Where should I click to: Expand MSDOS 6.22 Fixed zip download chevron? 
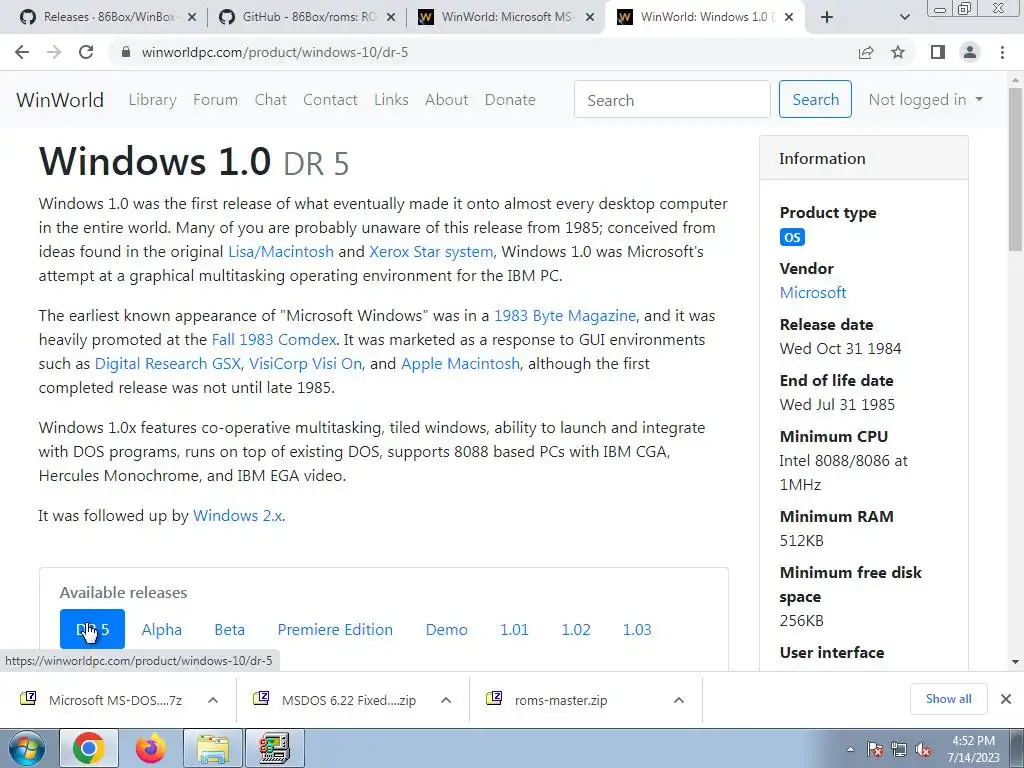[x=446, y=700]
